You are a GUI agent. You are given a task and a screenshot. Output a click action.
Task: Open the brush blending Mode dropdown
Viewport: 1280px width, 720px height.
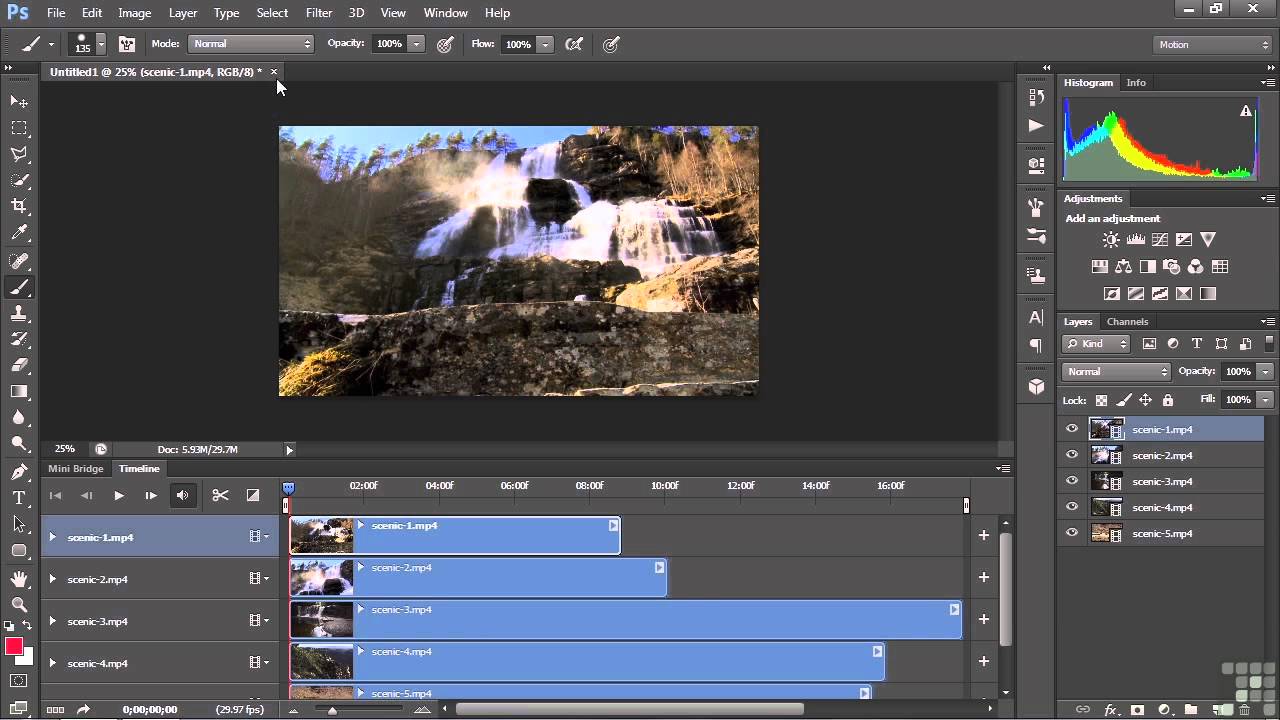click(x=250, y=44)
